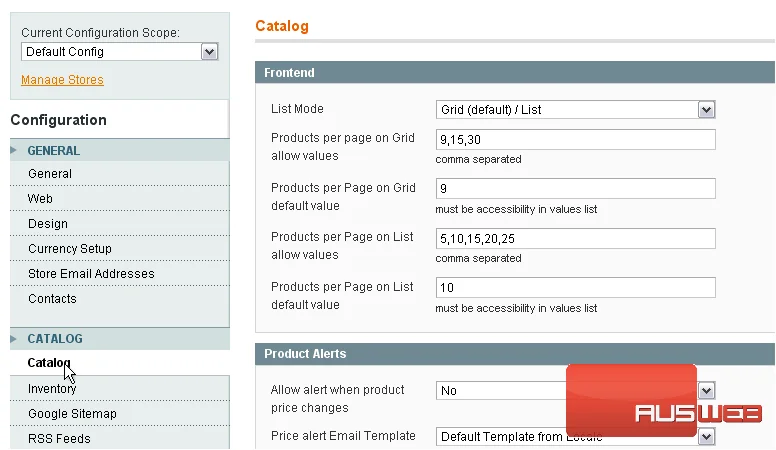Open Currency Setup settings

[x=120, y=249]
